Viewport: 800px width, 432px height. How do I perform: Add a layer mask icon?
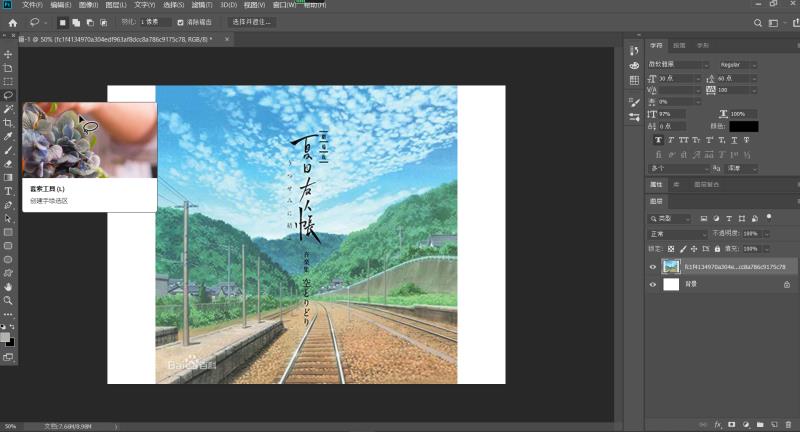[732, 424]
